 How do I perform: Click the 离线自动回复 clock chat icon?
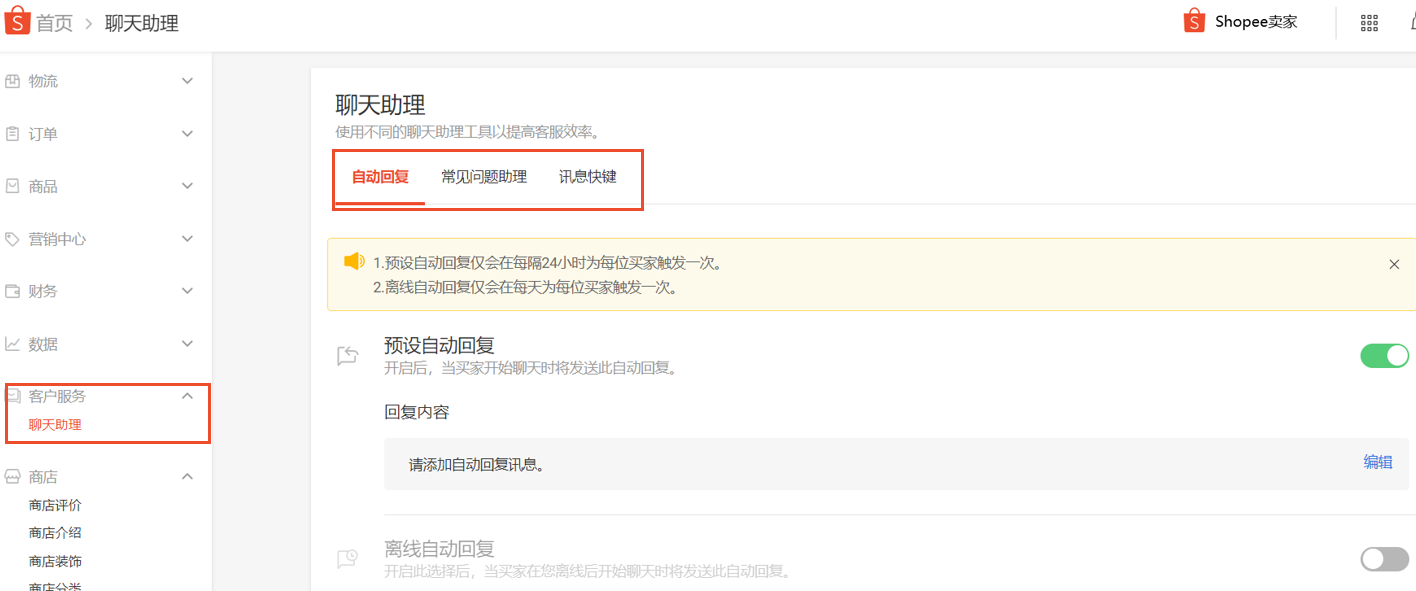click(347, 558)
